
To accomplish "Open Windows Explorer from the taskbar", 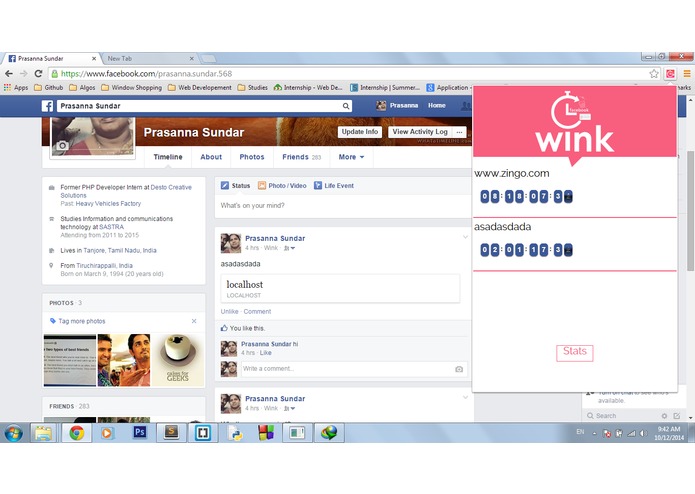I will tap(43, 433).
